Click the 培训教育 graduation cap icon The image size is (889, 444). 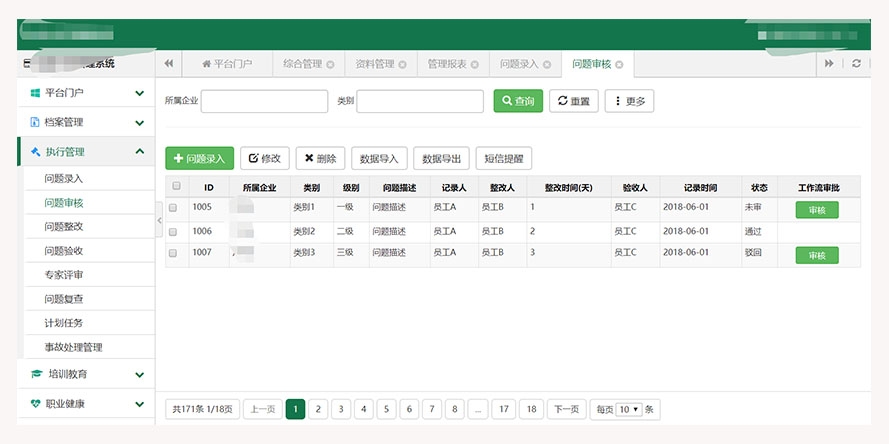[x=36, y=374]
